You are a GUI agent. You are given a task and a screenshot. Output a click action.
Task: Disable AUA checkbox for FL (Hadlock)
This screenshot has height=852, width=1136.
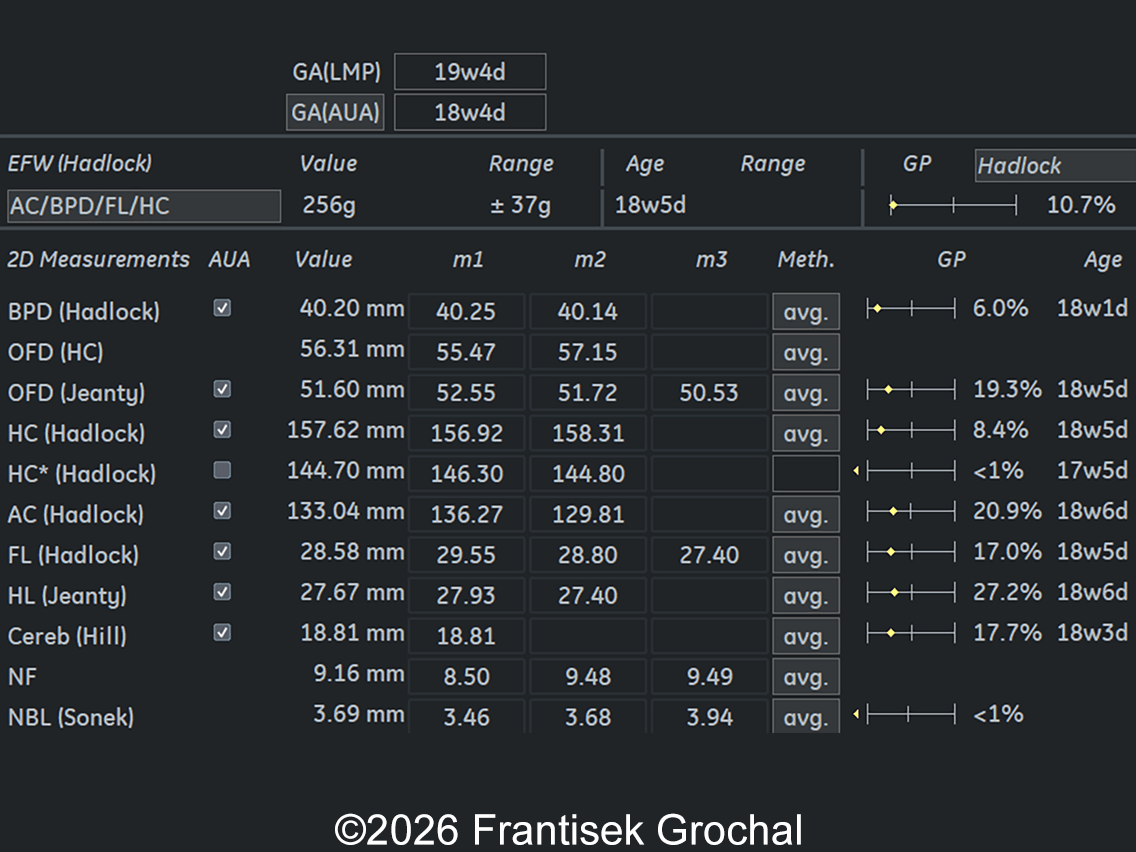click(x=222, y=552)
